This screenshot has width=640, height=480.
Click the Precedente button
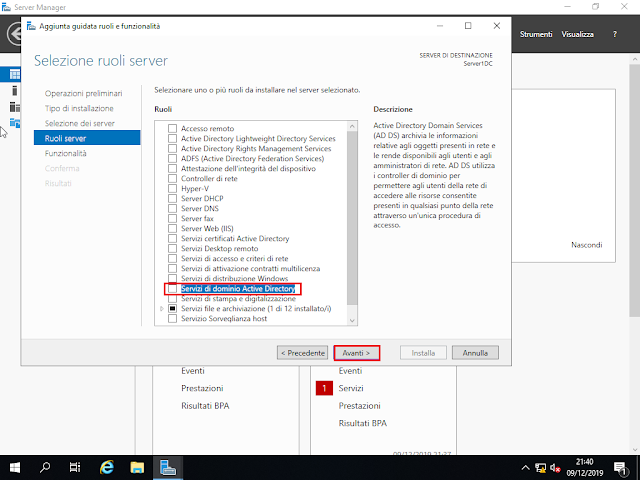302,353
